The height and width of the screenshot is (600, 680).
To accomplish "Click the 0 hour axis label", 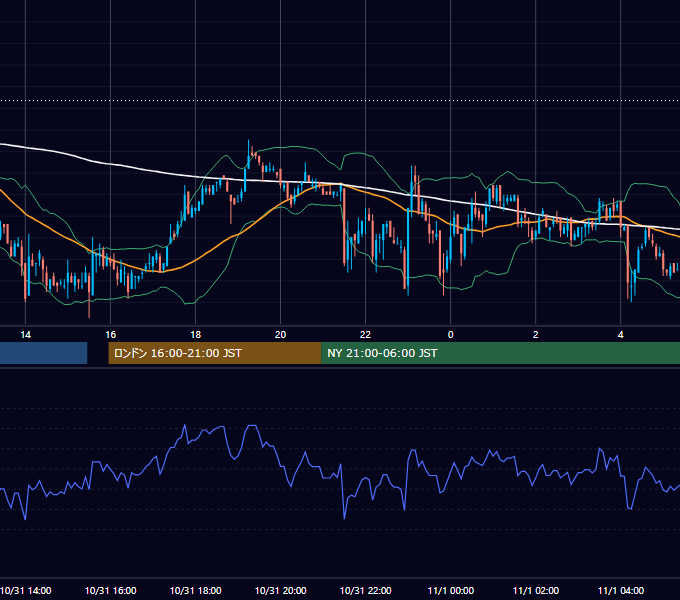I will (x=451, y=335).
